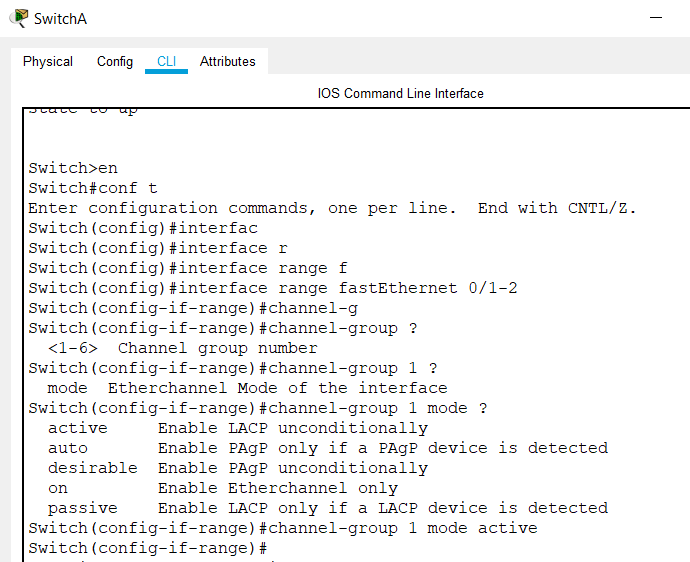
Task: Click the 'Etherchannel Mode of the interface' line
Action: point(247,388)
